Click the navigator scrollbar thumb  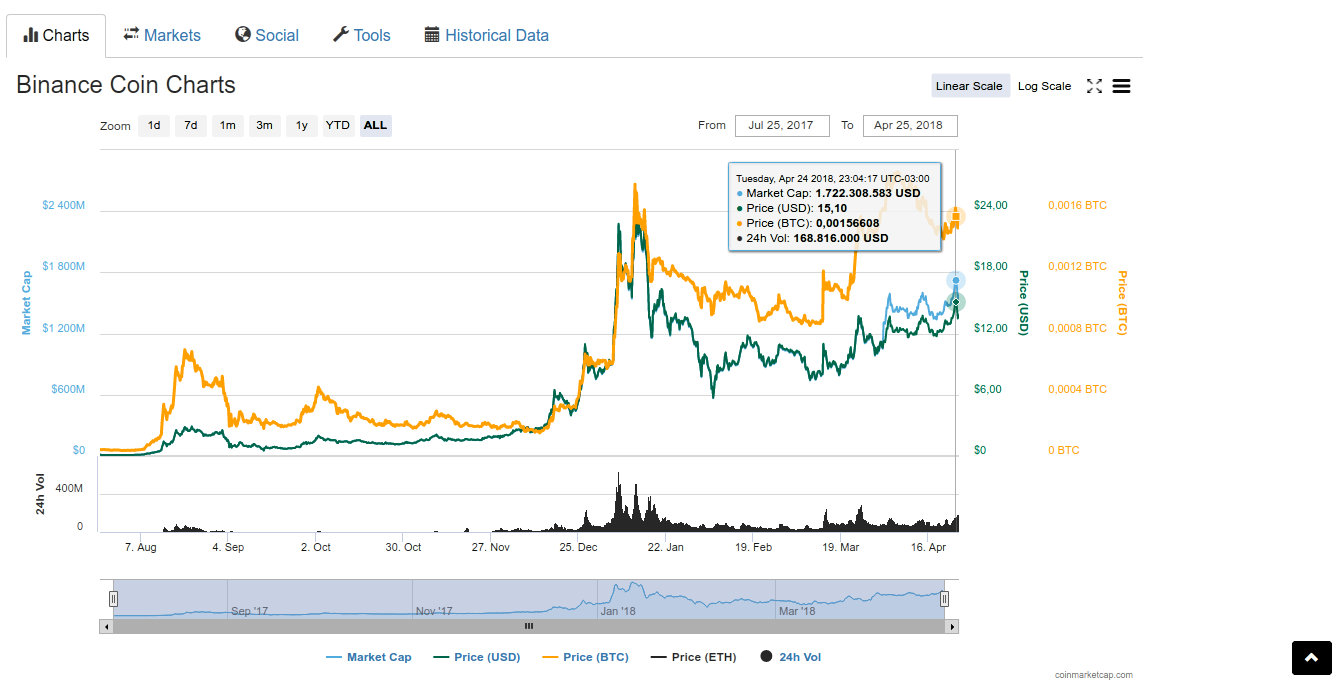(x=529, y=626)
